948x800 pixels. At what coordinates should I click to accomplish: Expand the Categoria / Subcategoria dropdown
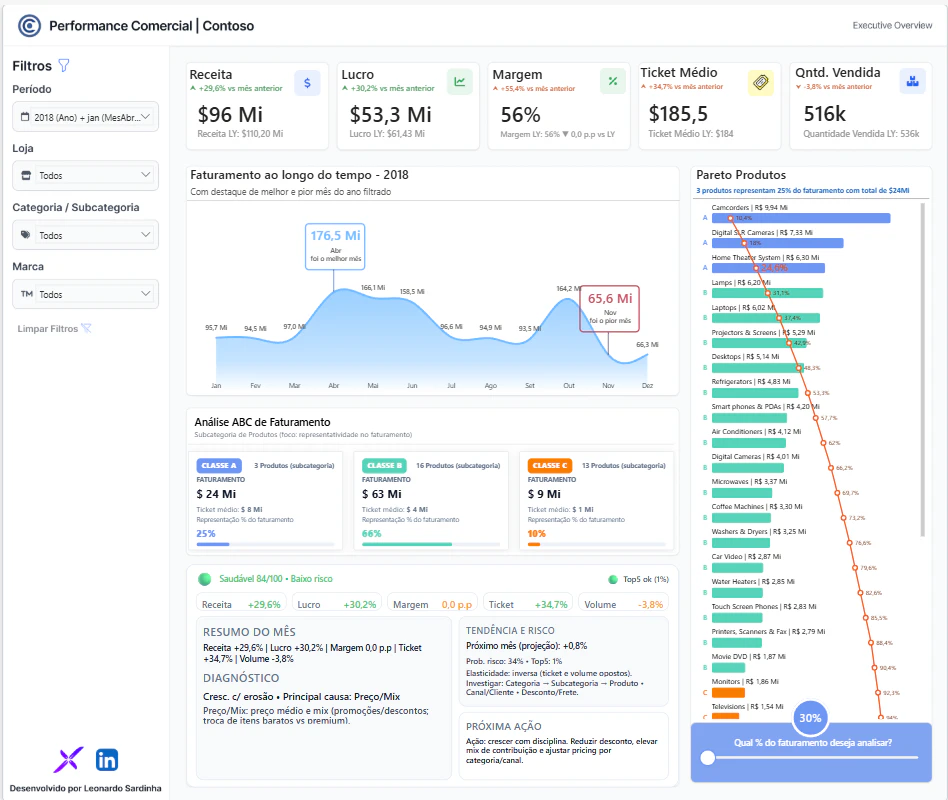pyautogui.click(x=85, y=235)
